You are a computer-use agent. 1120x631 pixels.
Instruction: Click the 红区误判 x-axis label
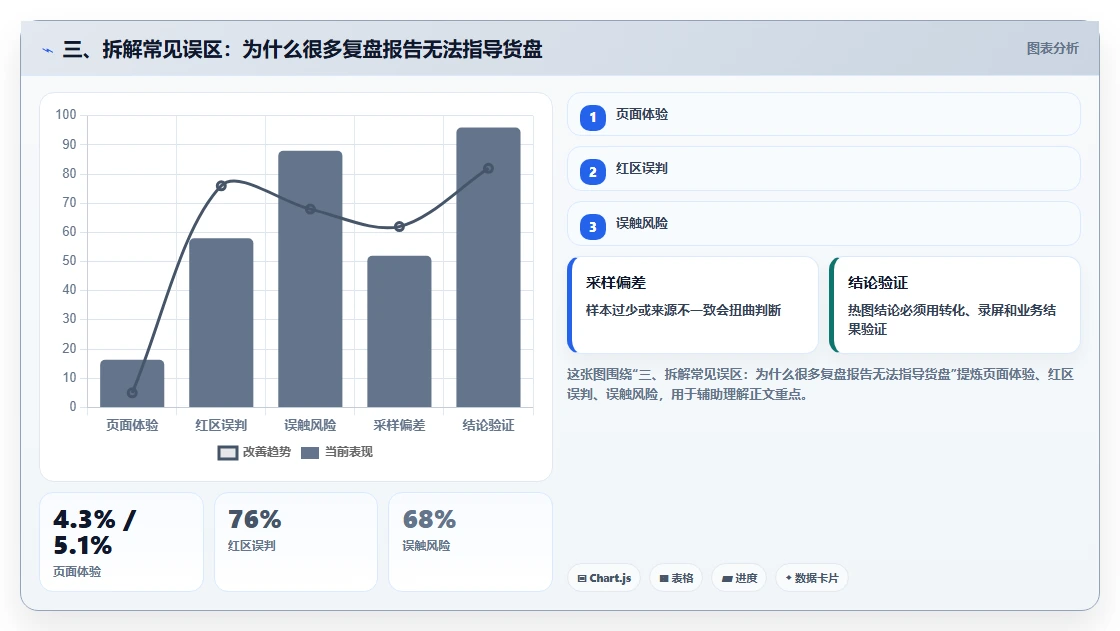[221, 425]
